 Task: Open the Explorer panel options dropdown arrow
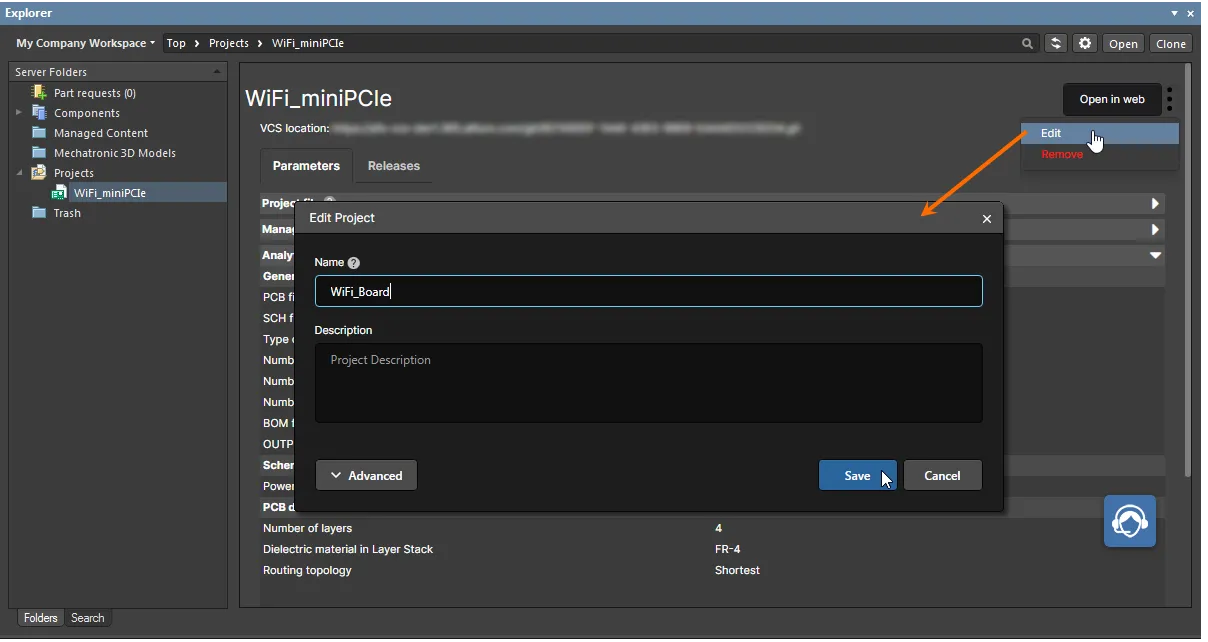point(1175,13)
